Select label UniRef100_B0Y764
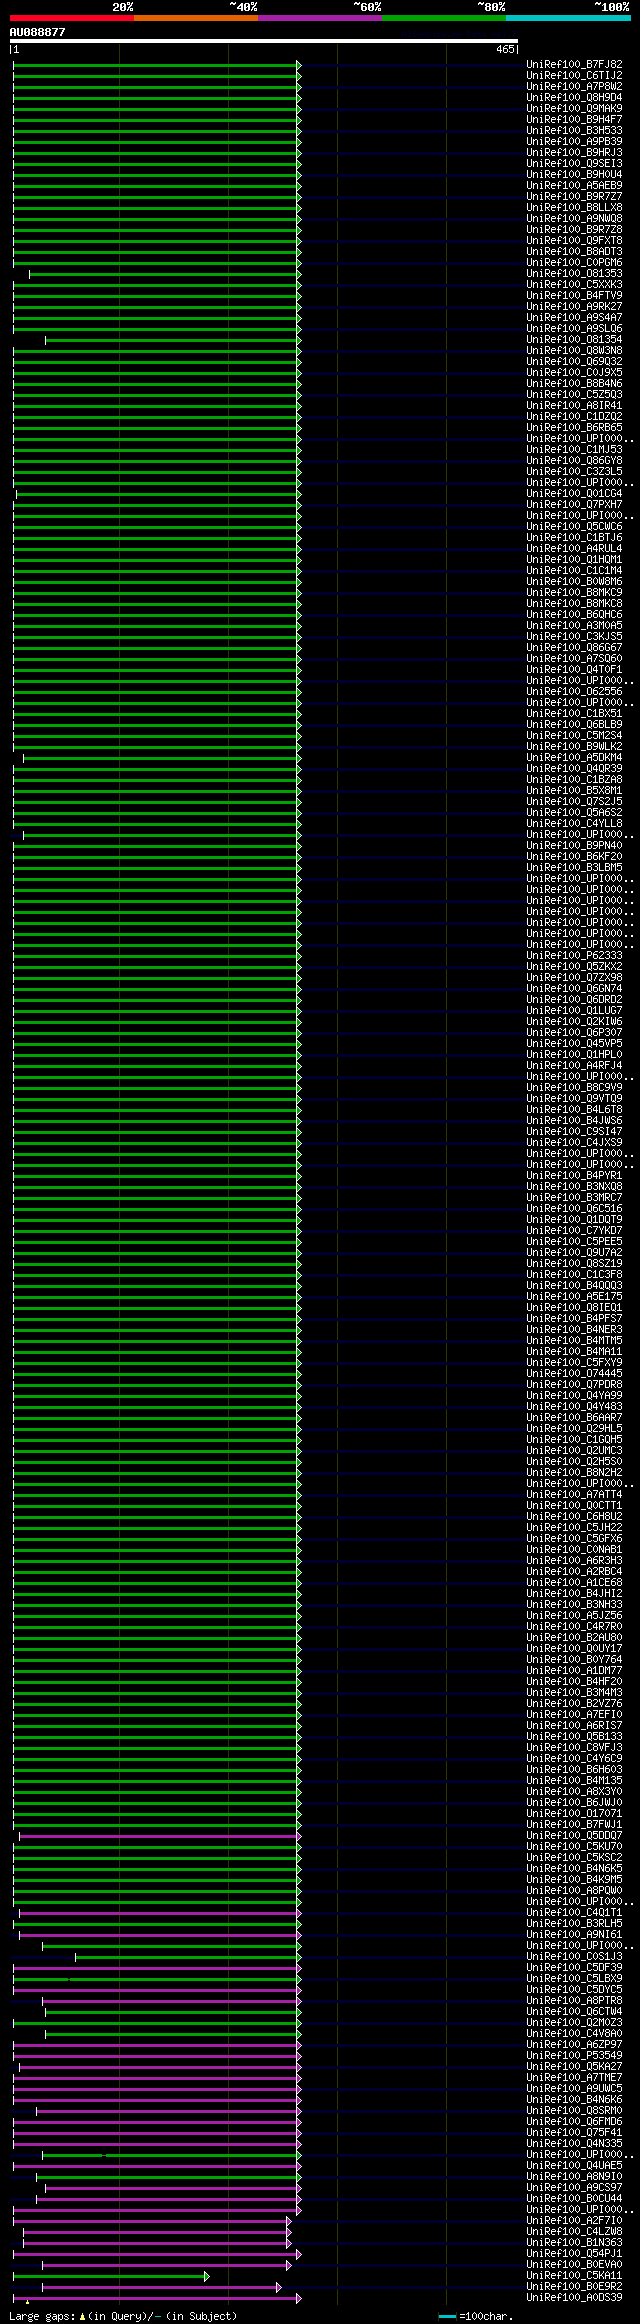The width and height of the screenshot is (640, 2324). [x=574, y=1660]
